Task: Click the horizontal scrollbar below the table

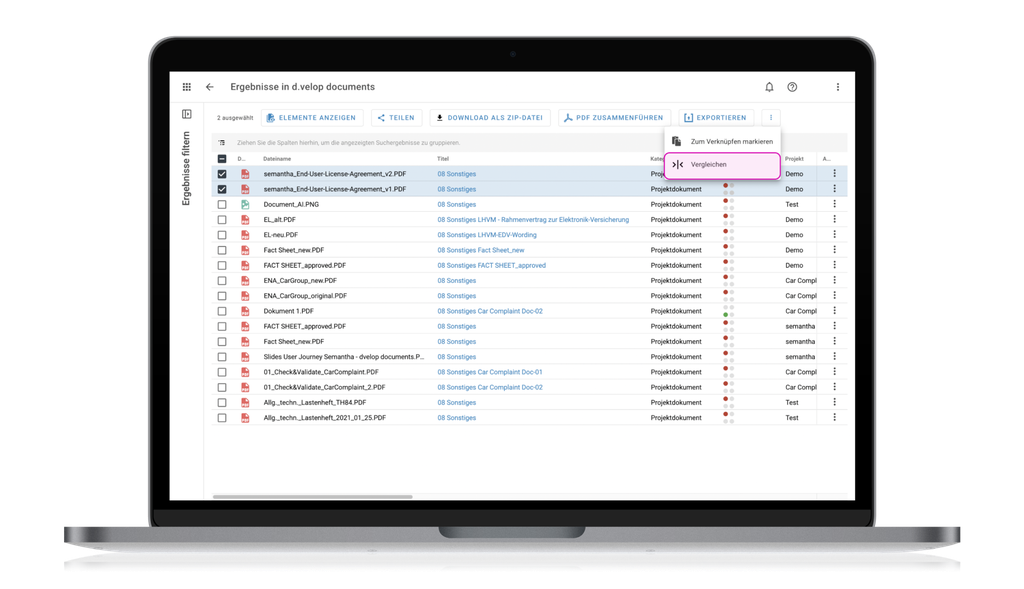Action: coord(312,497)
